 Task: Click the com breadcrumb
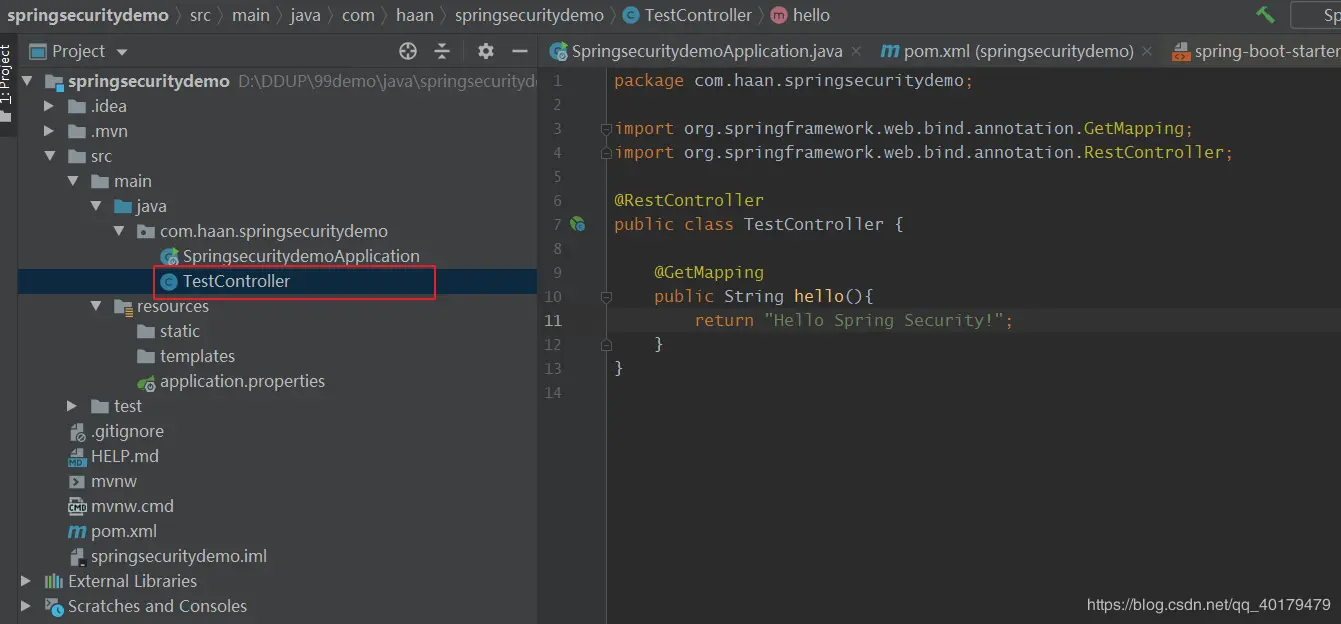(358, 15)
